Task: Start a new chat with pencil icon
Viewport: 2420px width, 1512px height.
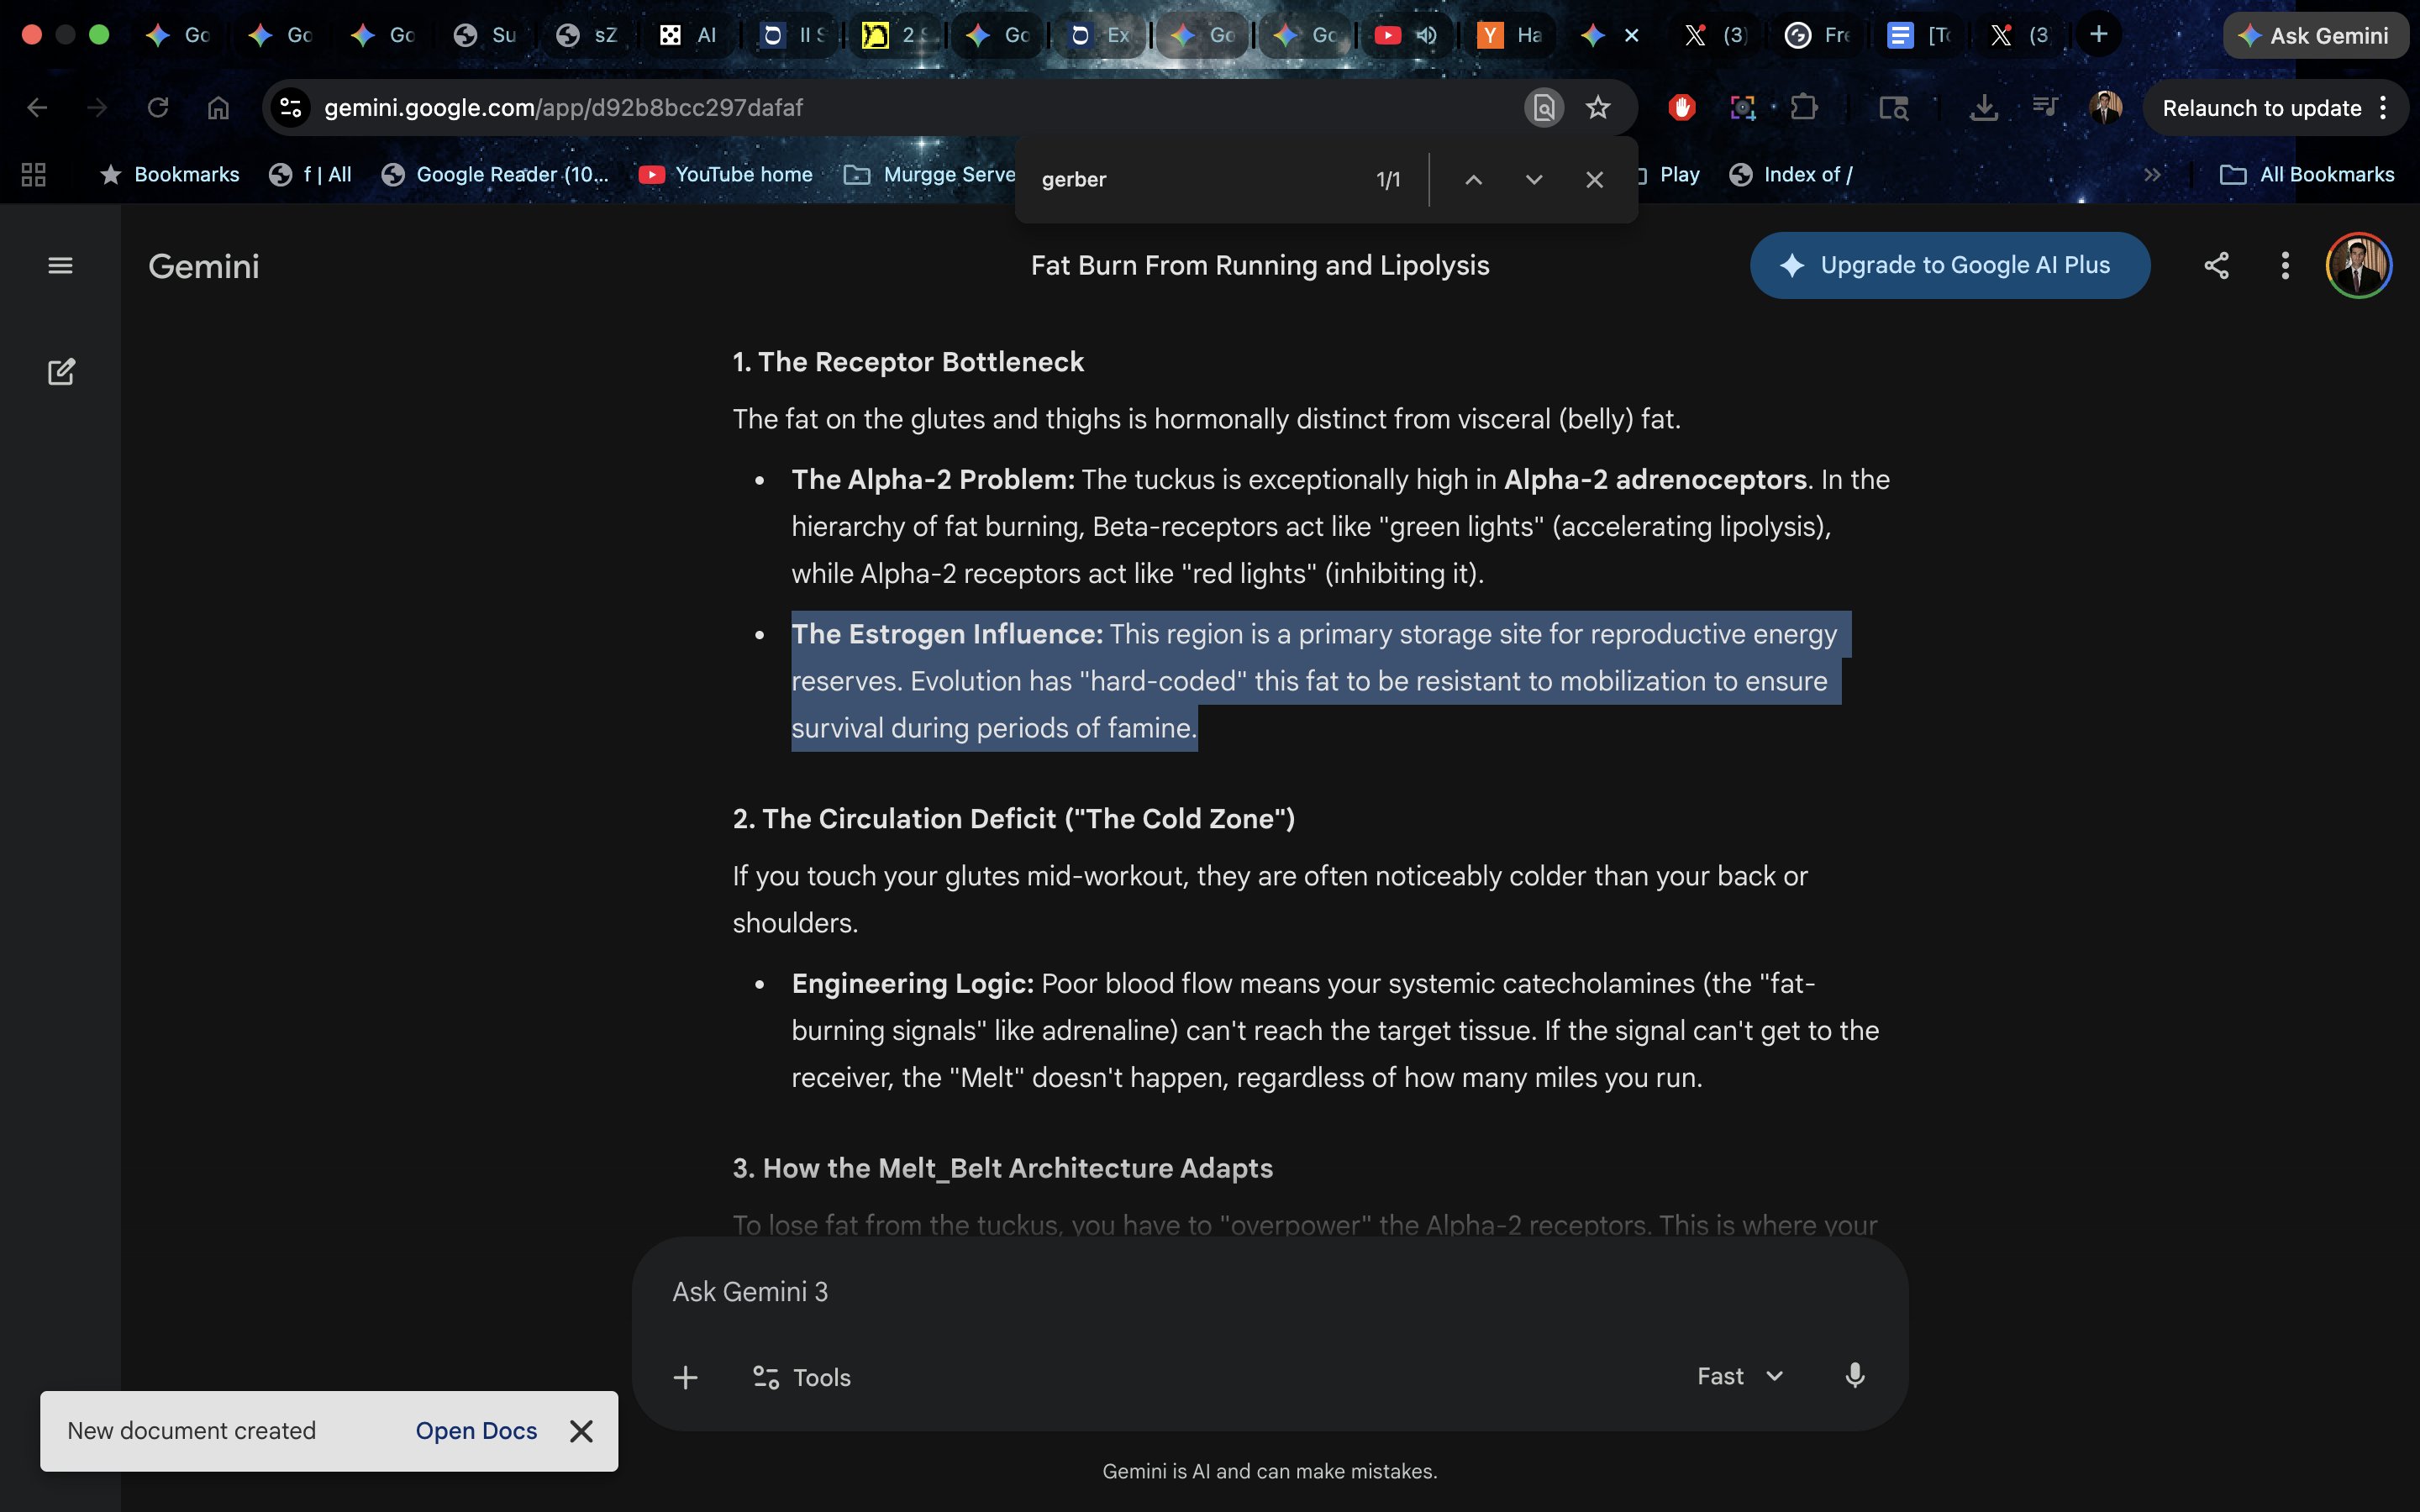Action: [61, 372]
